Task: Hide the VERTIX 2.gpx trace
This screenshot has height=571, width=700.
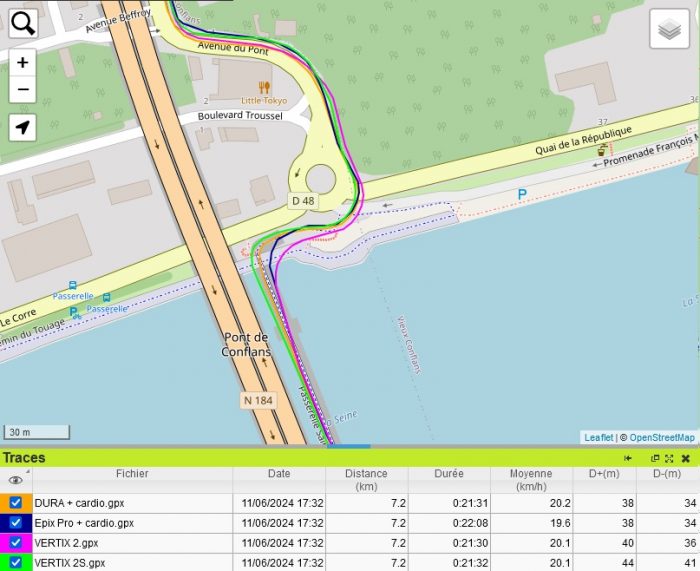Action: pyautogui.click(x=16, y=542)
